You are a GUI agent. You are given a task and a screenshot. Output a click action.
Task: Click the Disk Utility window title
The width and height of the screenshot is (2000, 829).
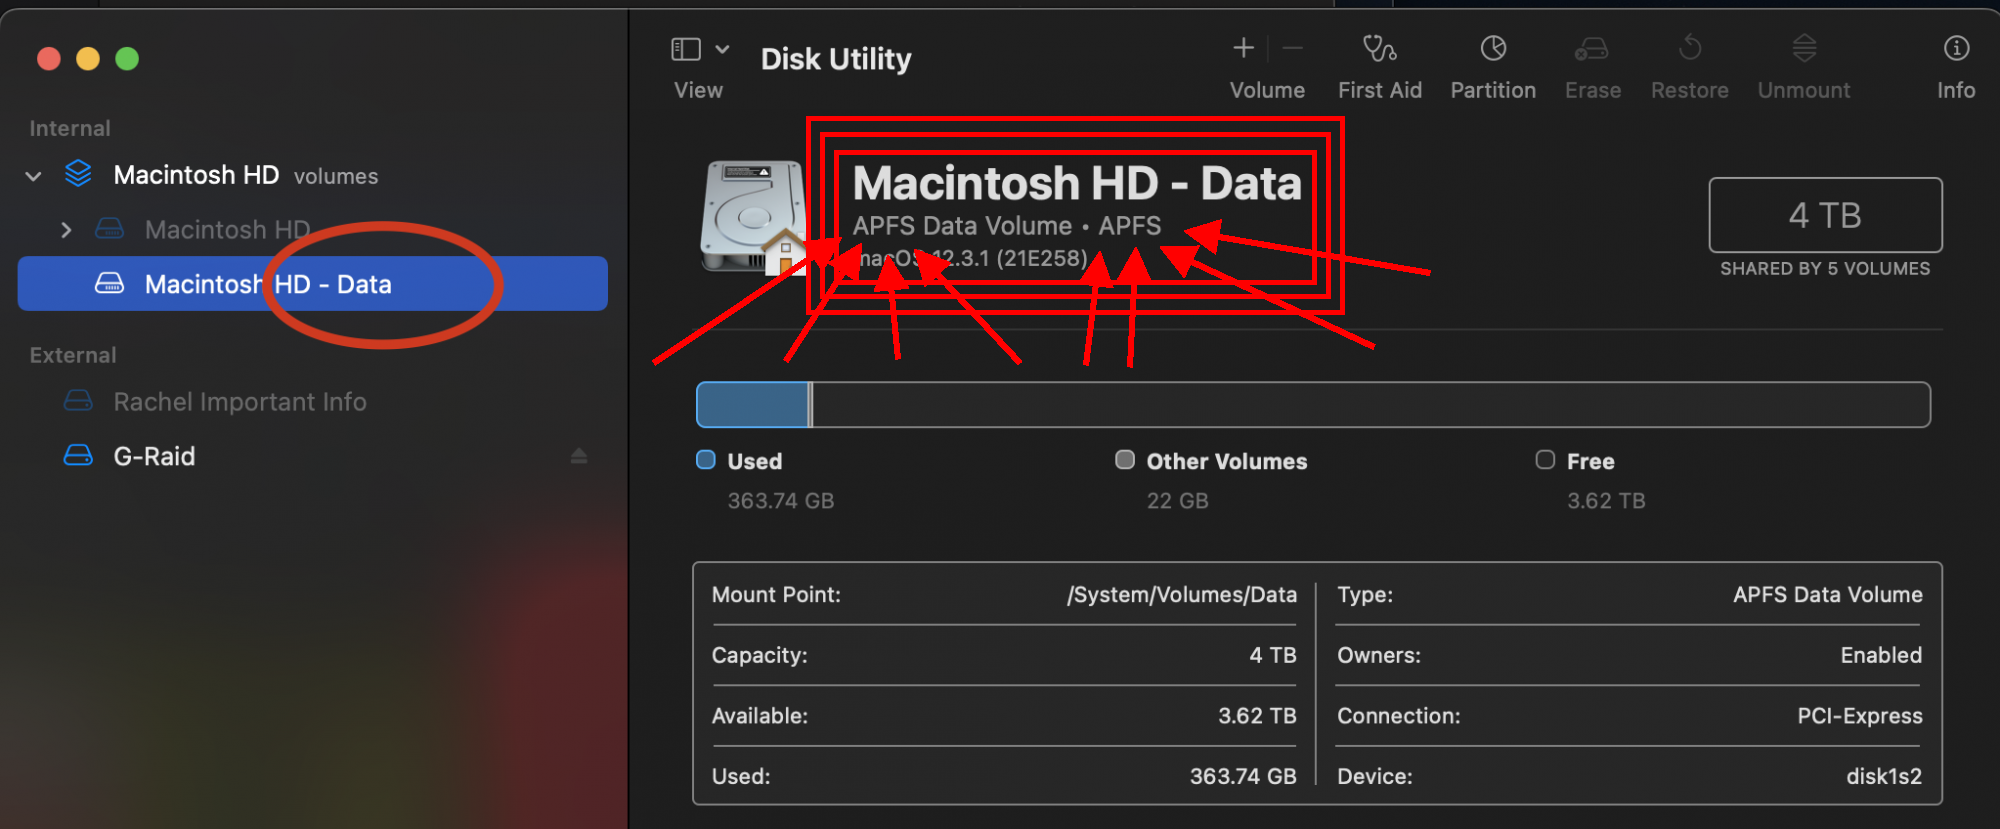click(x=836, y=59)
